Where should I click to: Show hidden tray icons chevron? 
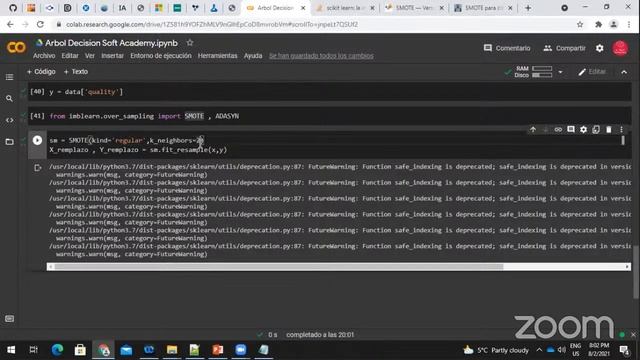click(x=539, y=350)
